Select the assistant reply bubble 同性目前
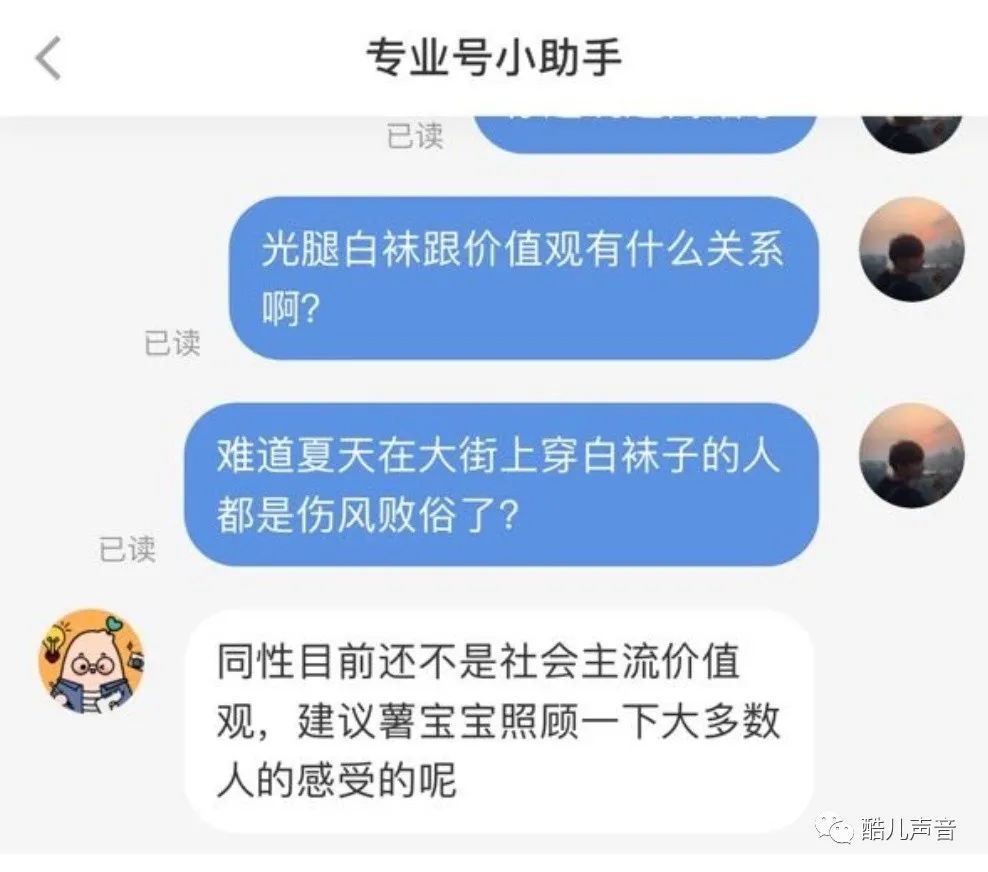Viewport: 988px width, 872px height. click(499, 721)
